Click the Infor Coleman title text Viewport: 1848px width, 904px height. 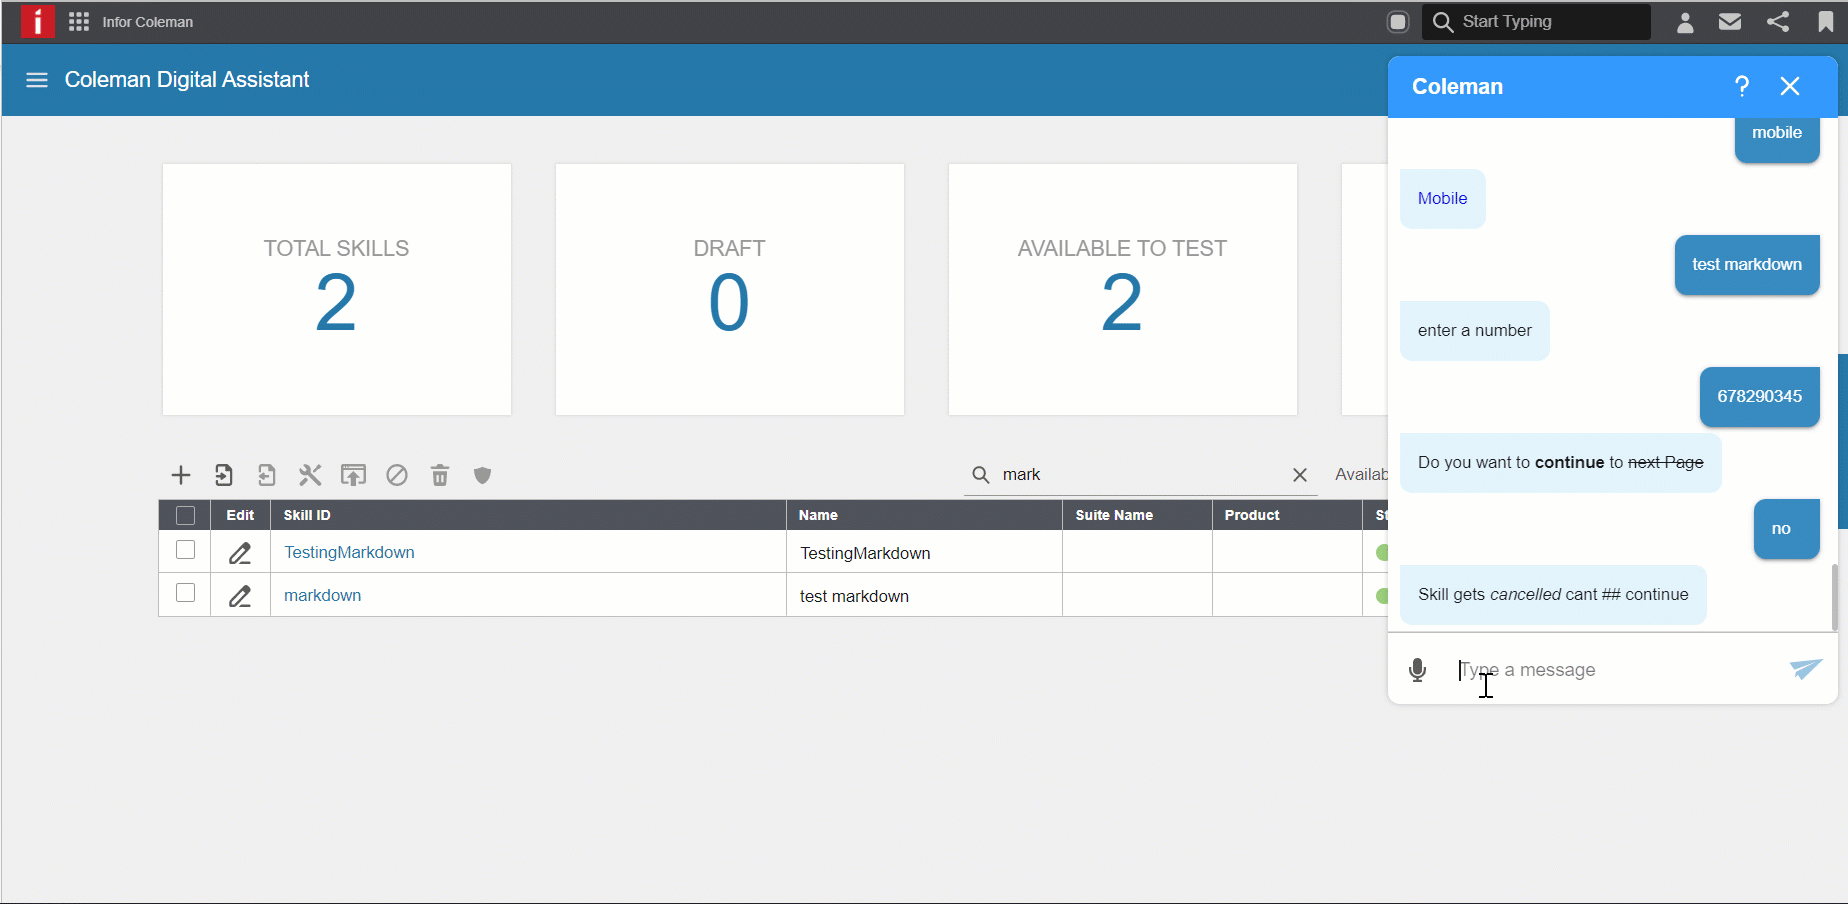tap(148, 22)
